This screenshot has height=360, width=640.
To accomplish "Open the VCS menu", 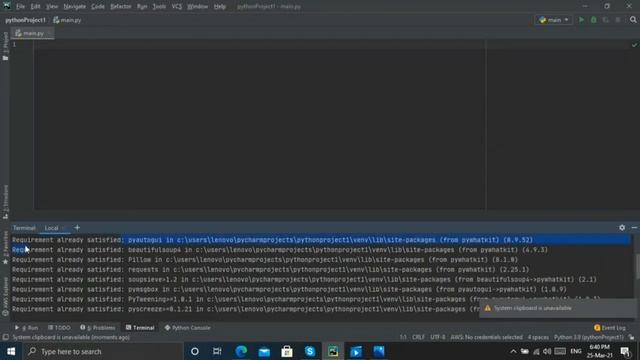I will (177, 7).
